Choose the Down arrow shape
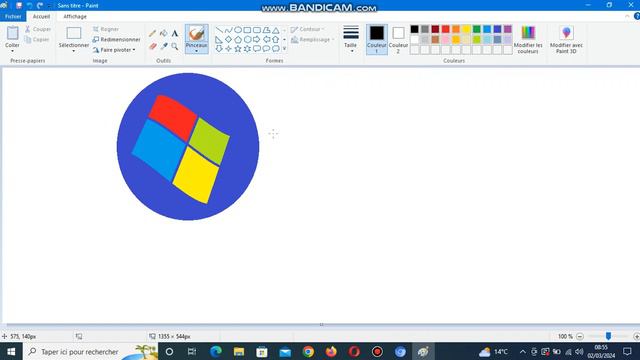 pos(219,49)
